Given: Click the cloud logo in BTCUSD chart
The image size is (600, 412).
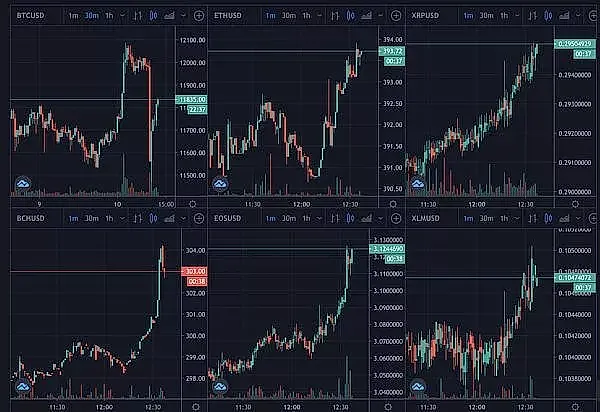Looking at the screenshot, I should 23,184.
